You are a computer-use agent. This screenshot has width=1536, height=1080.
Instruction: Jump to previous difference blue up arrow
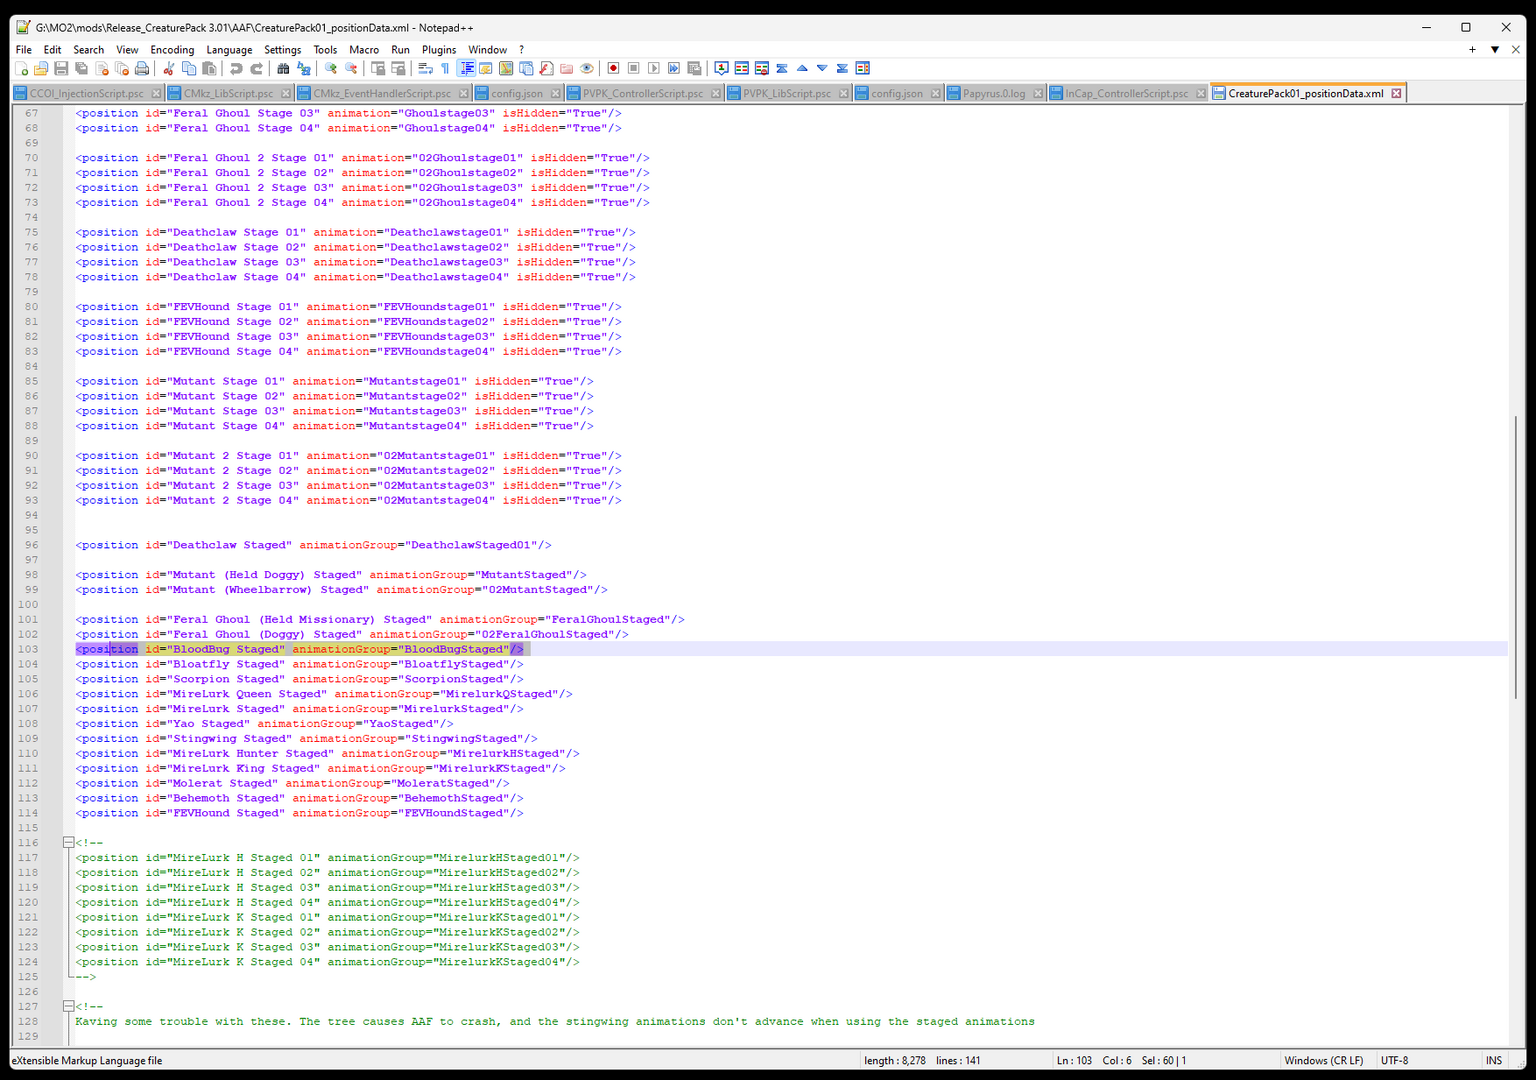point(802,69)
